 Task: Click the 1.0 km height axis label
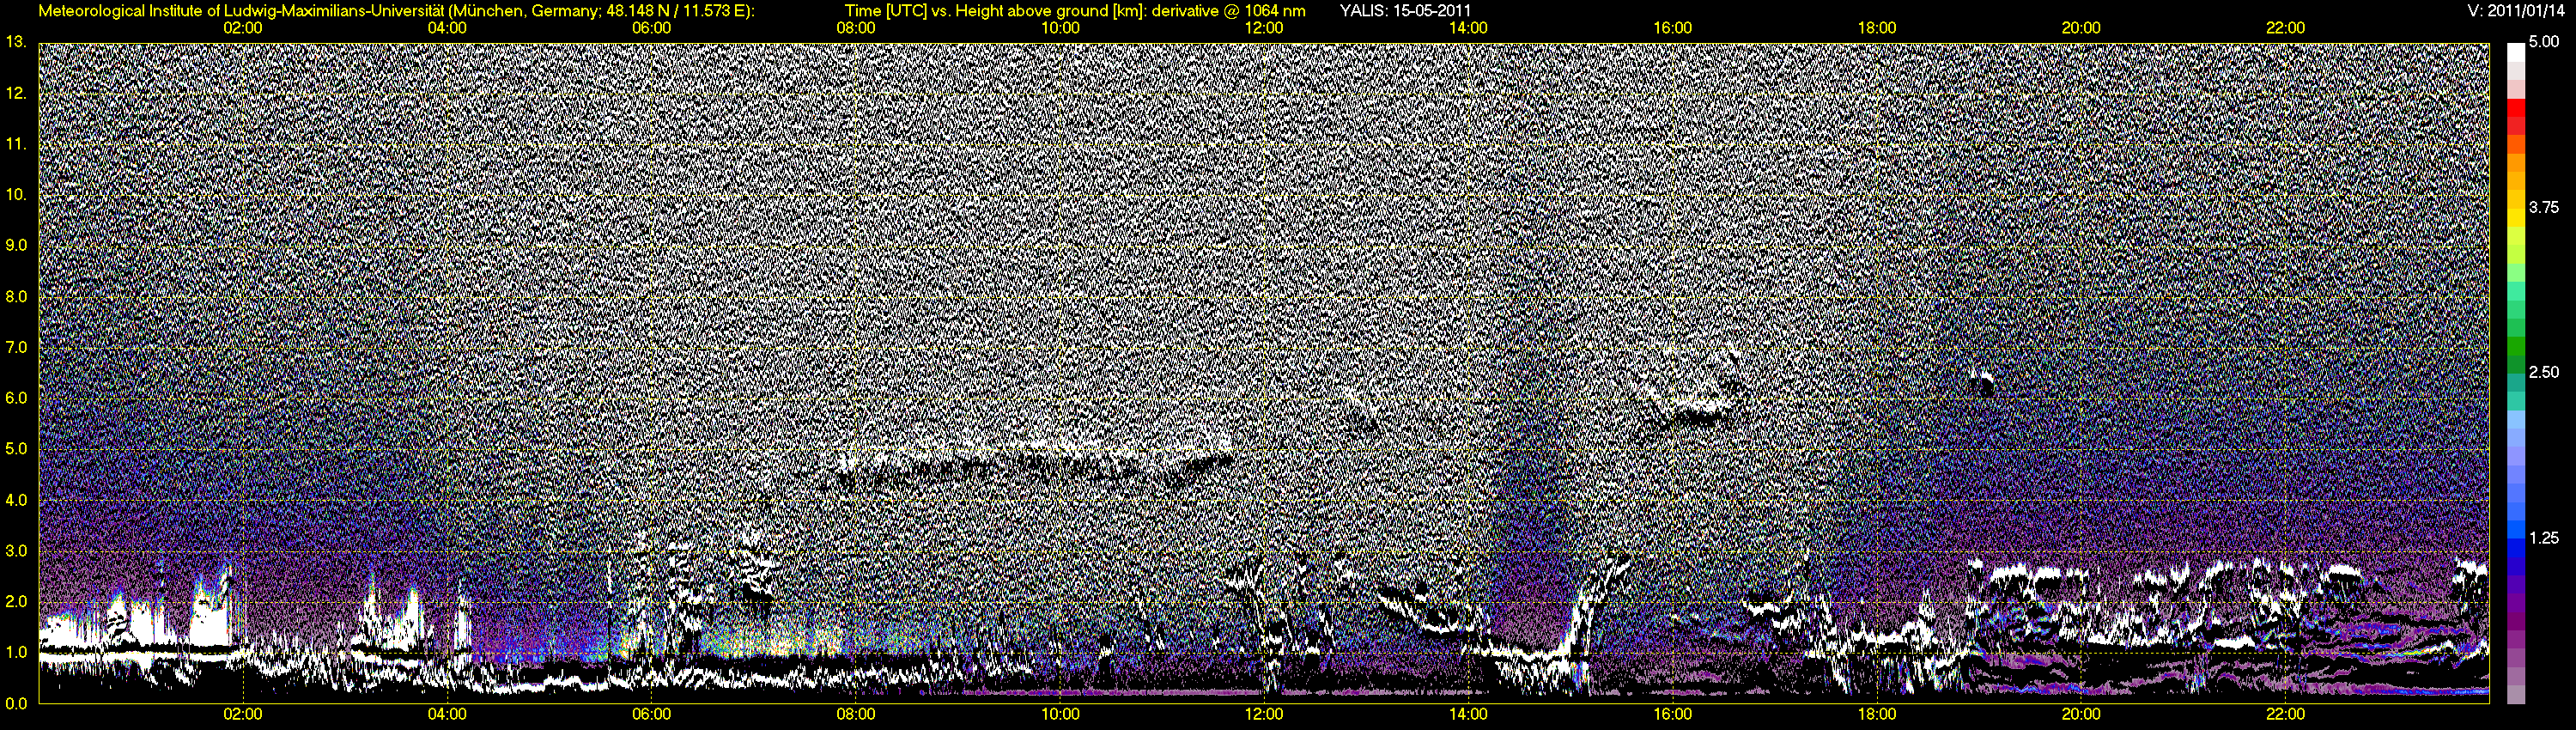point(16,652)
